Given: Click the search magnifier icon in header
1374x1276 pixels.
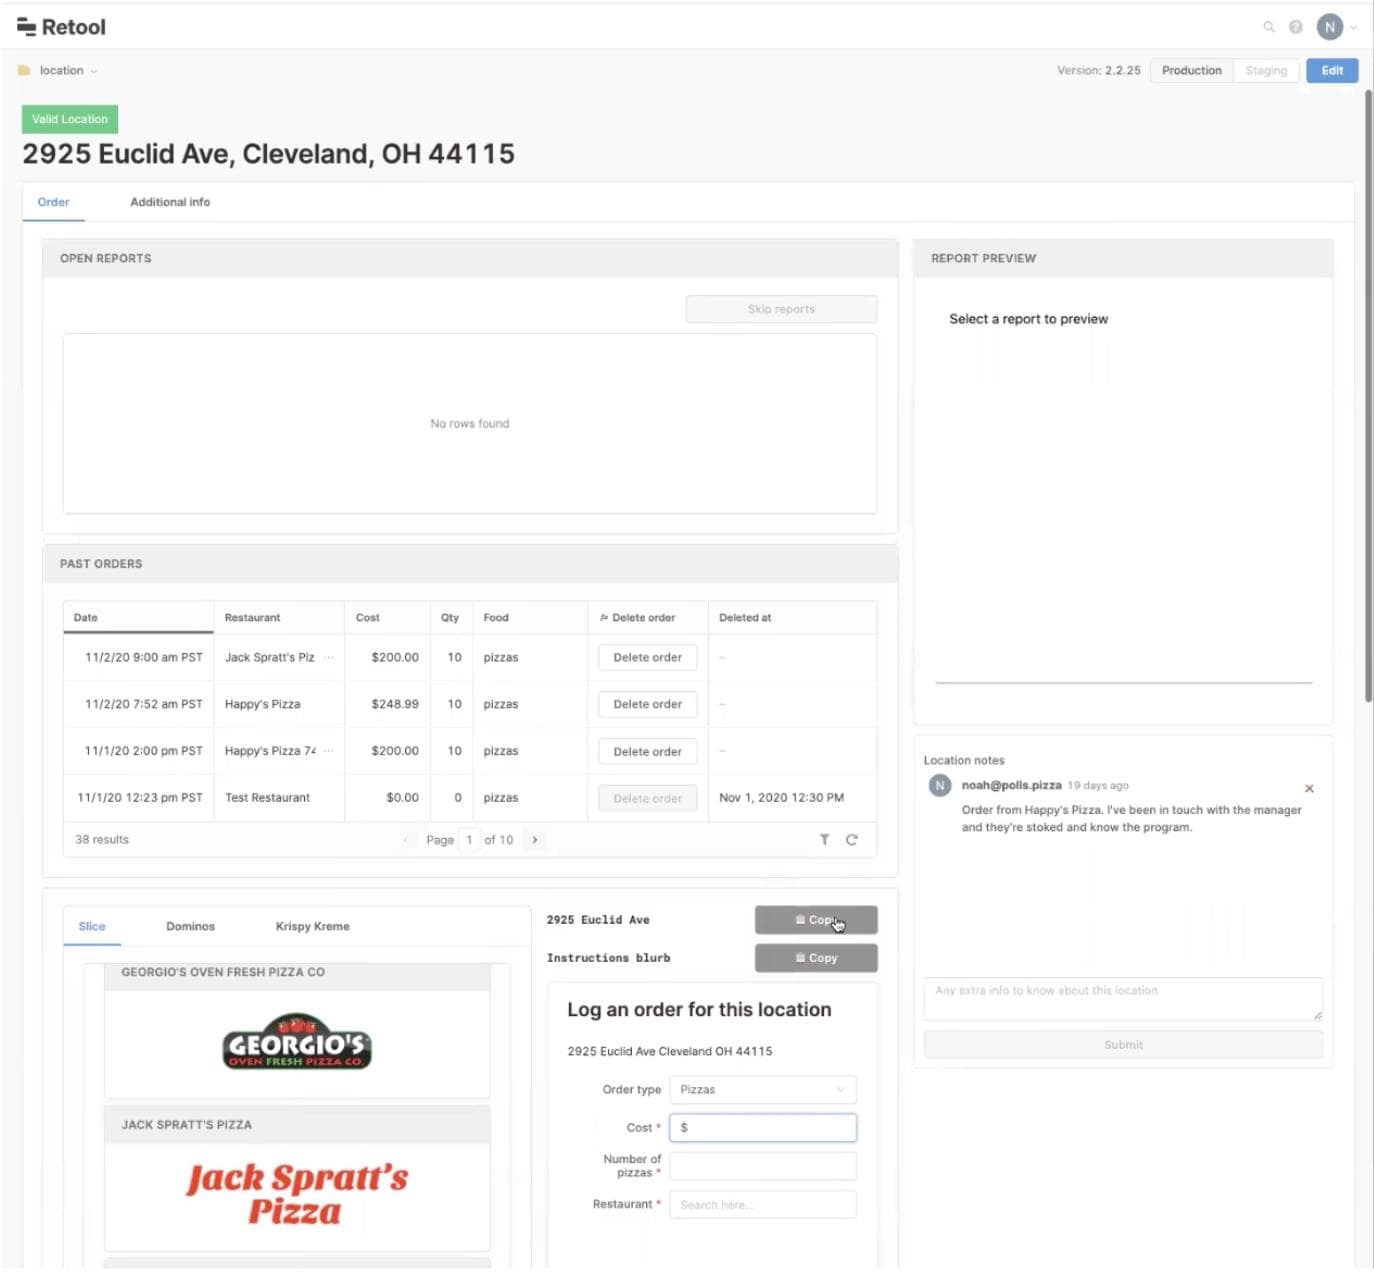Looking at the screenshot, I should pyautogui.click(x=1268, y=27).
